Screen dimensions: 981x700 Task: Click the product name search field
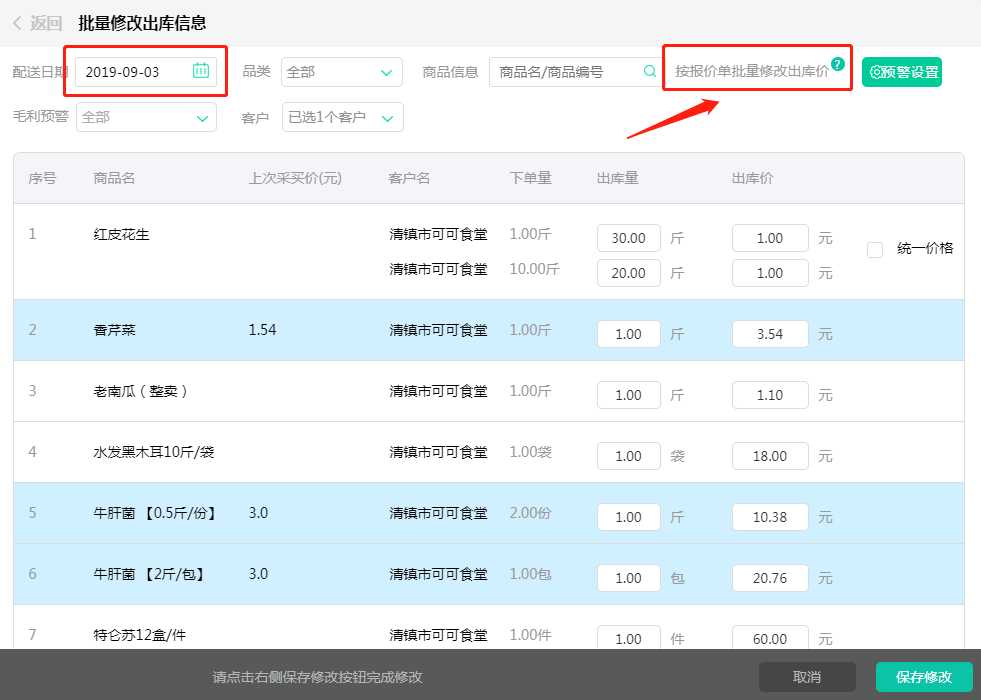coord(566,72)
